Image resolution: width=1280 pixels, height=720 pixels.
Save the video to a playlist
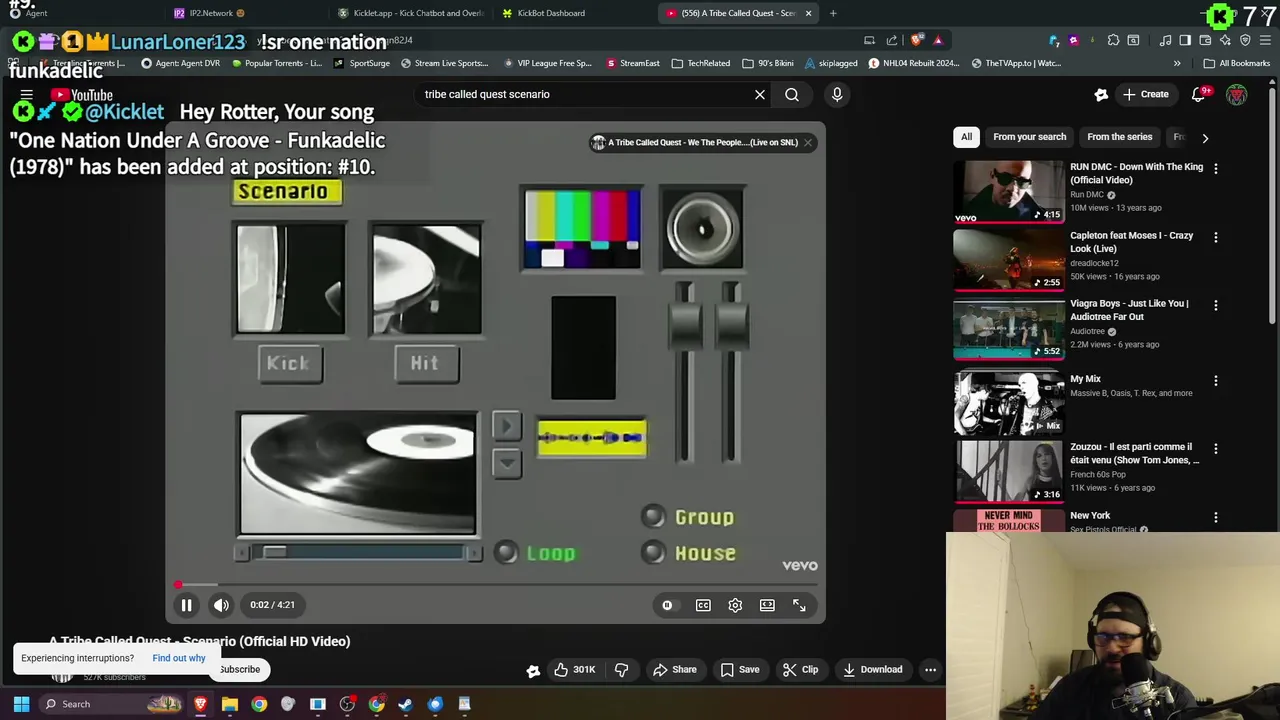740,670
